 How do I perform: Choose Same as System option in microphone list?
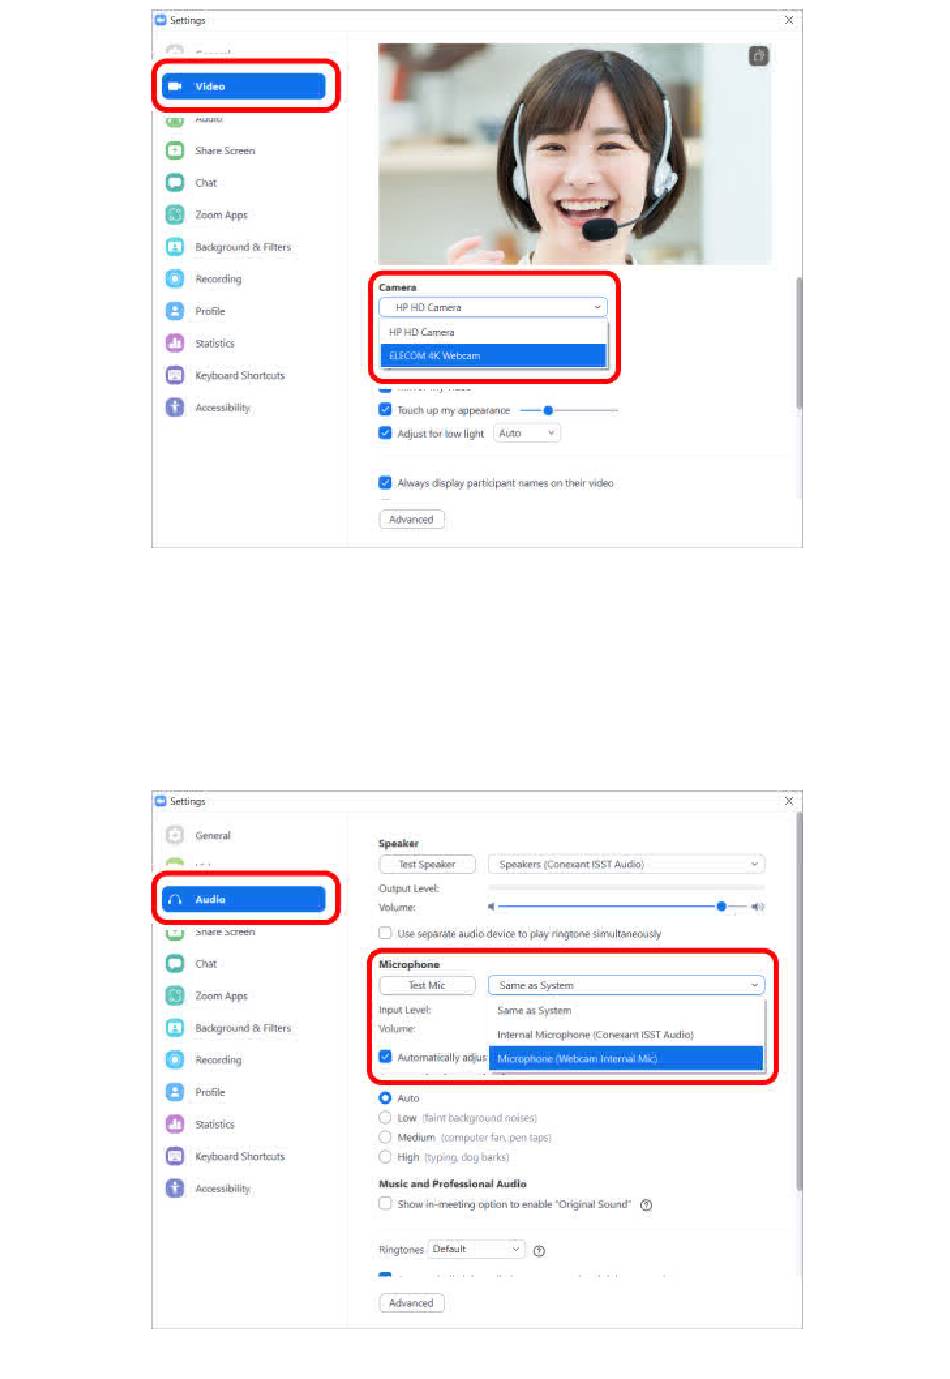pos(626,1010)
